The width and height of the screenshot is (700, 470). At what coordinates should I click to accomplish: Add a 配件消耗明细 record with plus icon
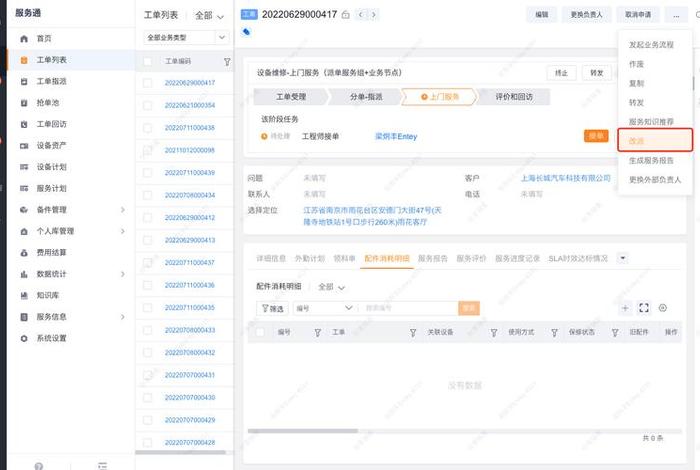(625, 308)
